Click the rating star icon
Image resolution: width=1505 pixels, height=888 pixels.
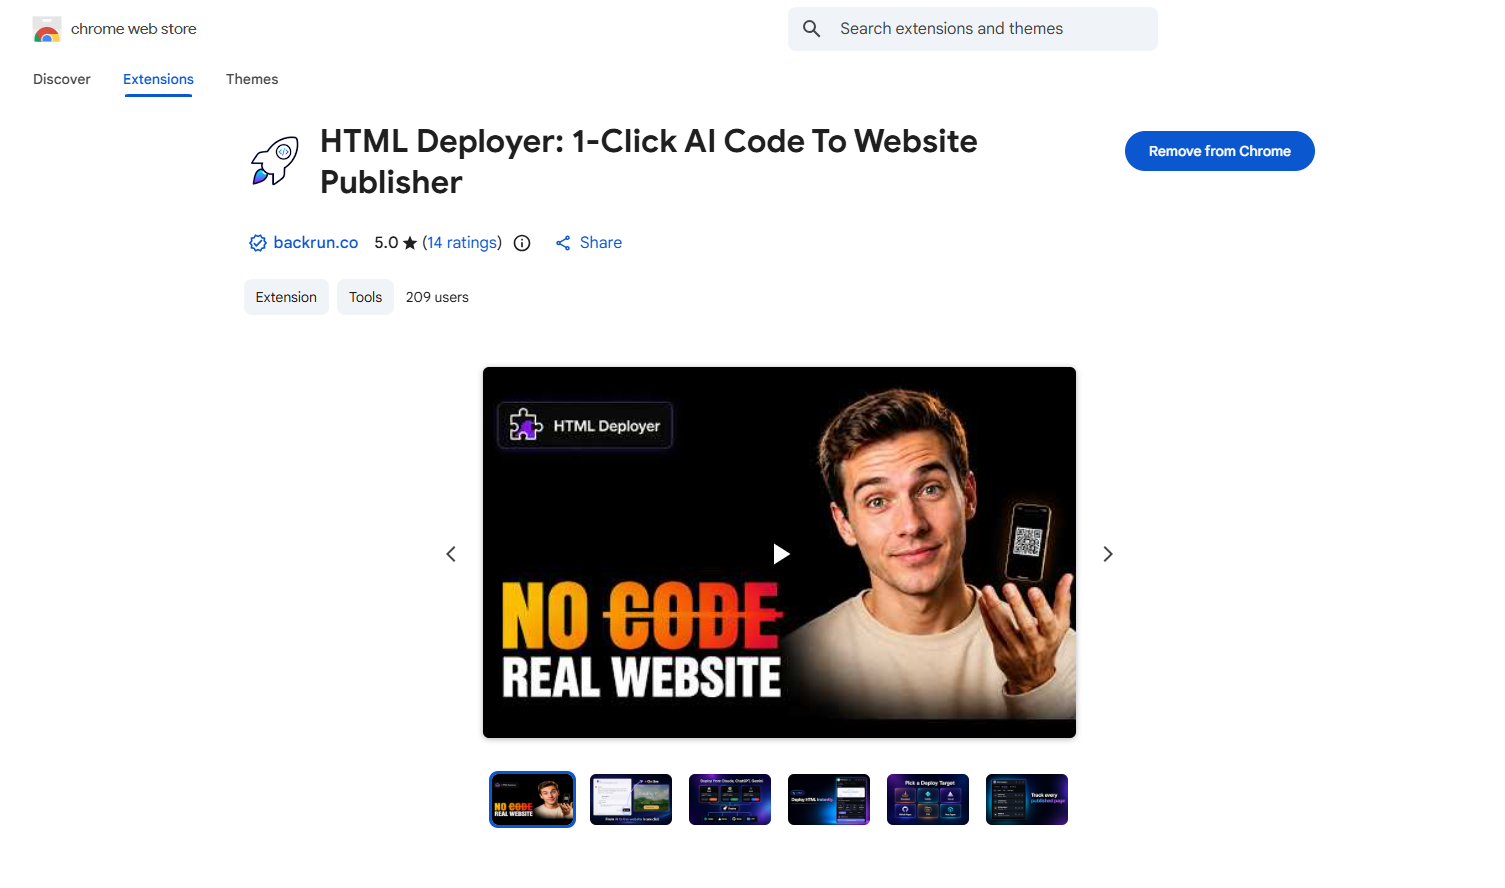point(410,243)
